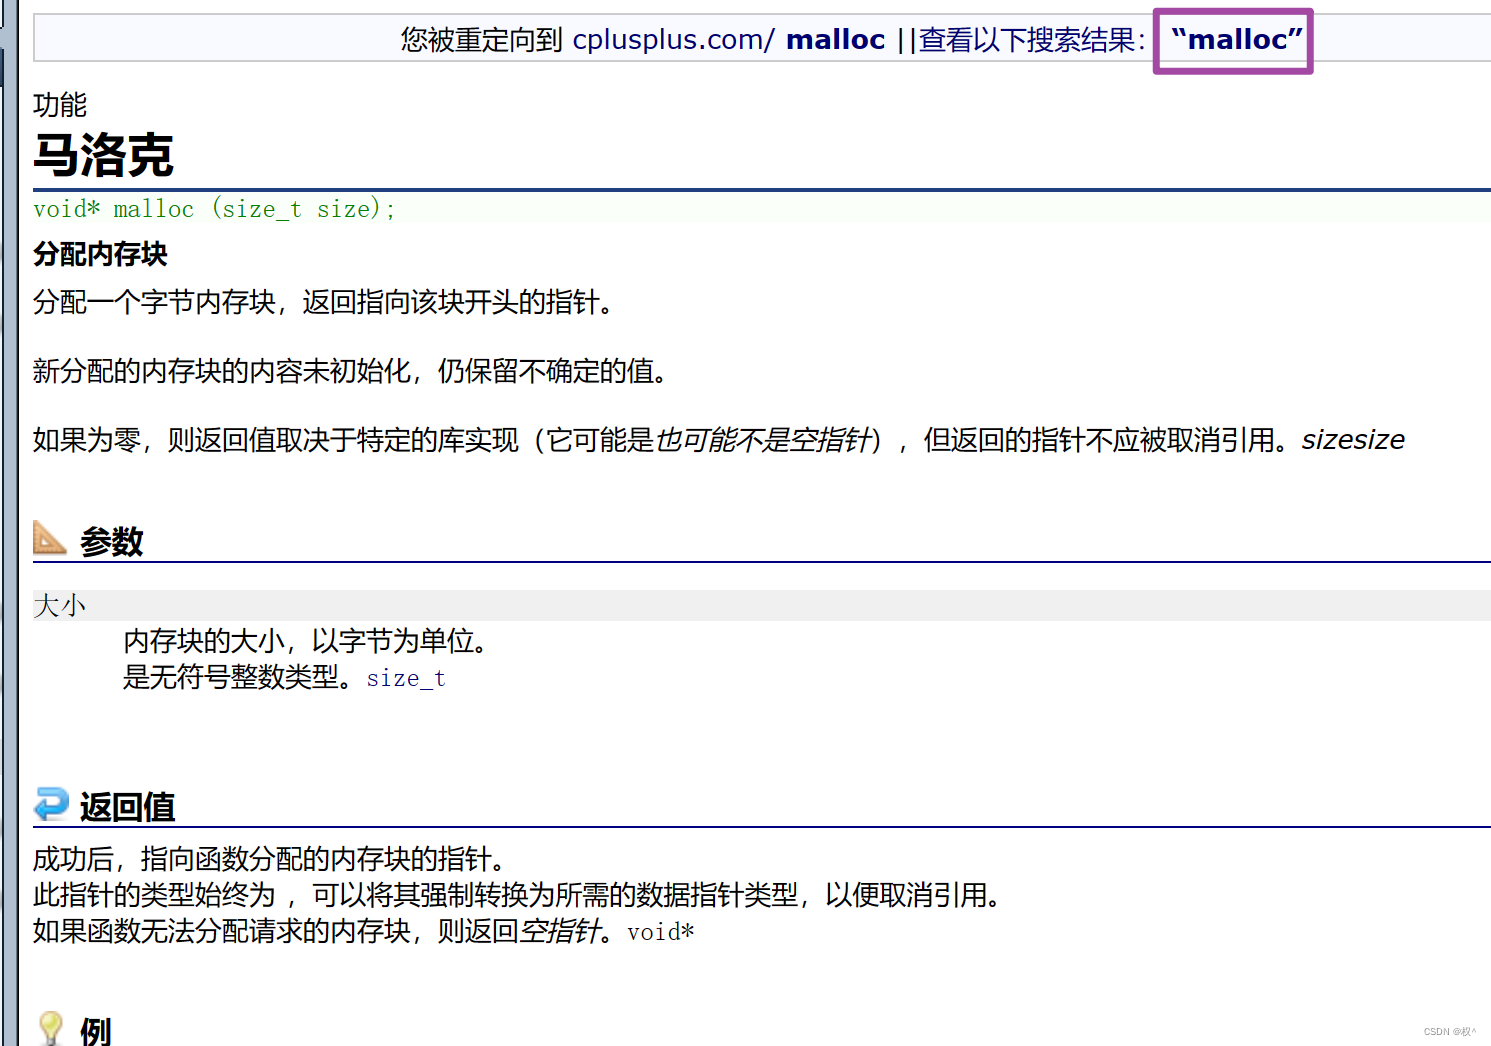Click the 分配内存块 subheading
The height and width of the screenshot is (1046, 1491).
click(100, 254)
